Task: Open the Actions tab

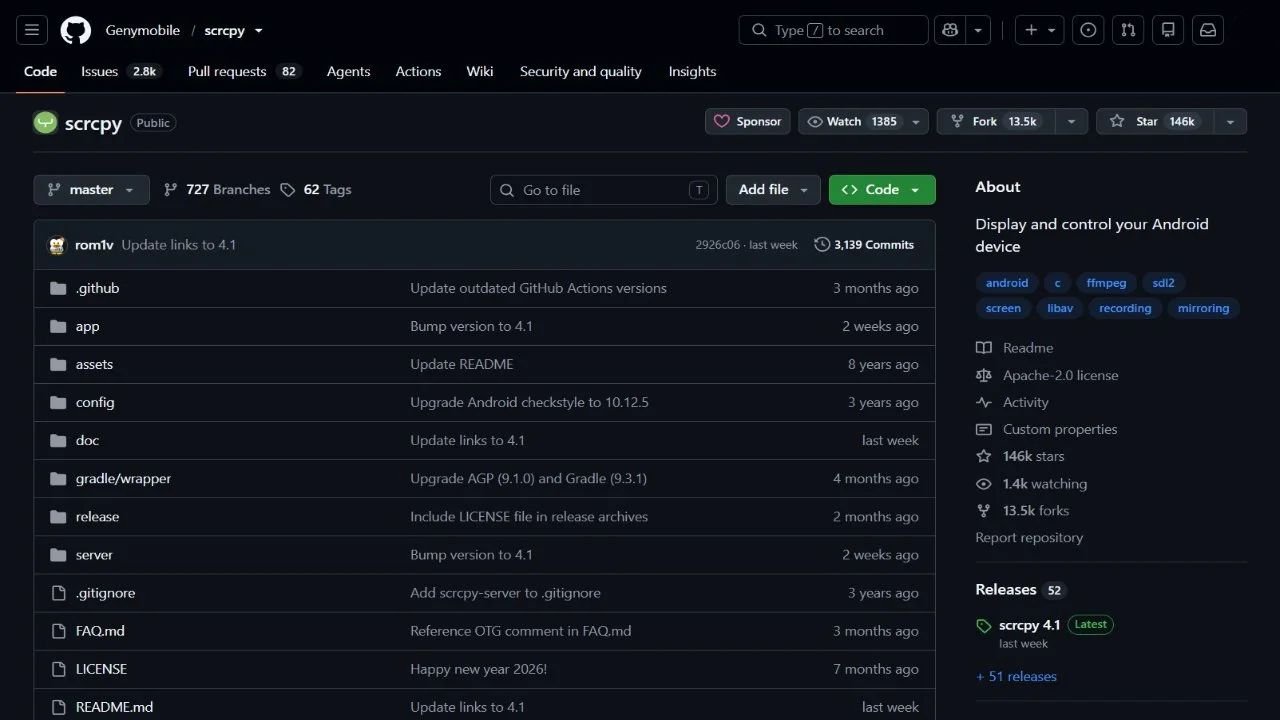Action: coord(418,72)
